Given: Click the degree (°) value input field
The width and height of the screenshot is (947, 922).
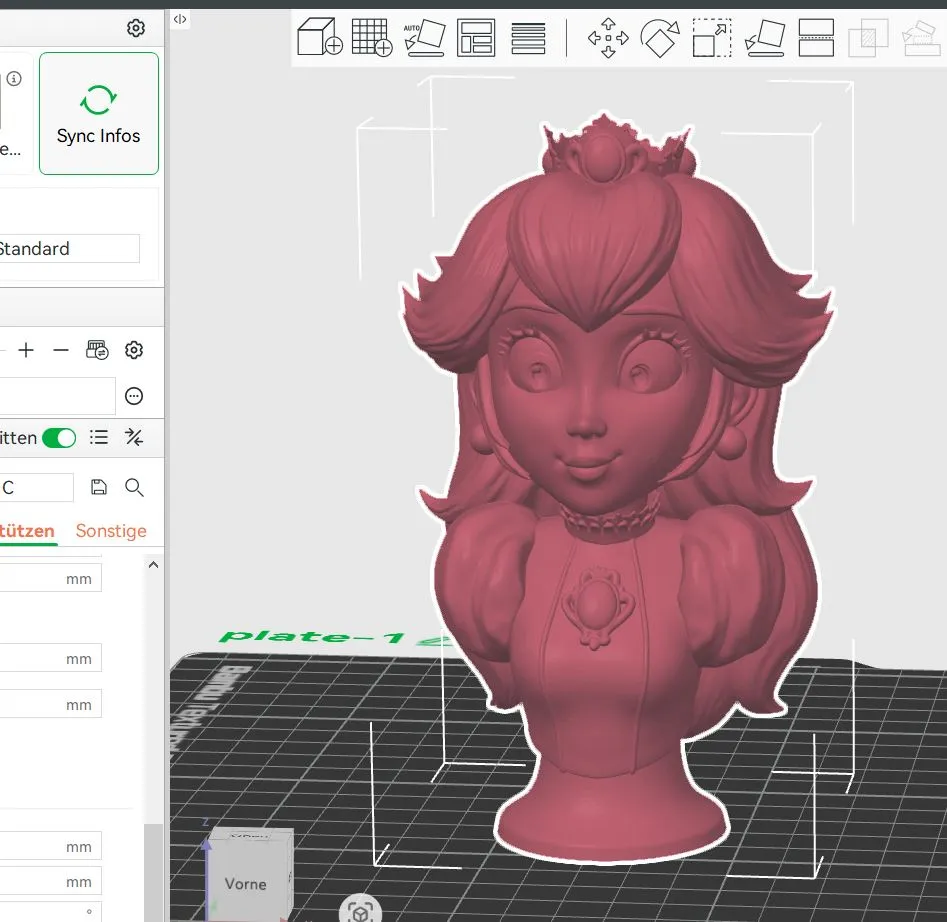Looking at the screenshot, I should 51,911.
